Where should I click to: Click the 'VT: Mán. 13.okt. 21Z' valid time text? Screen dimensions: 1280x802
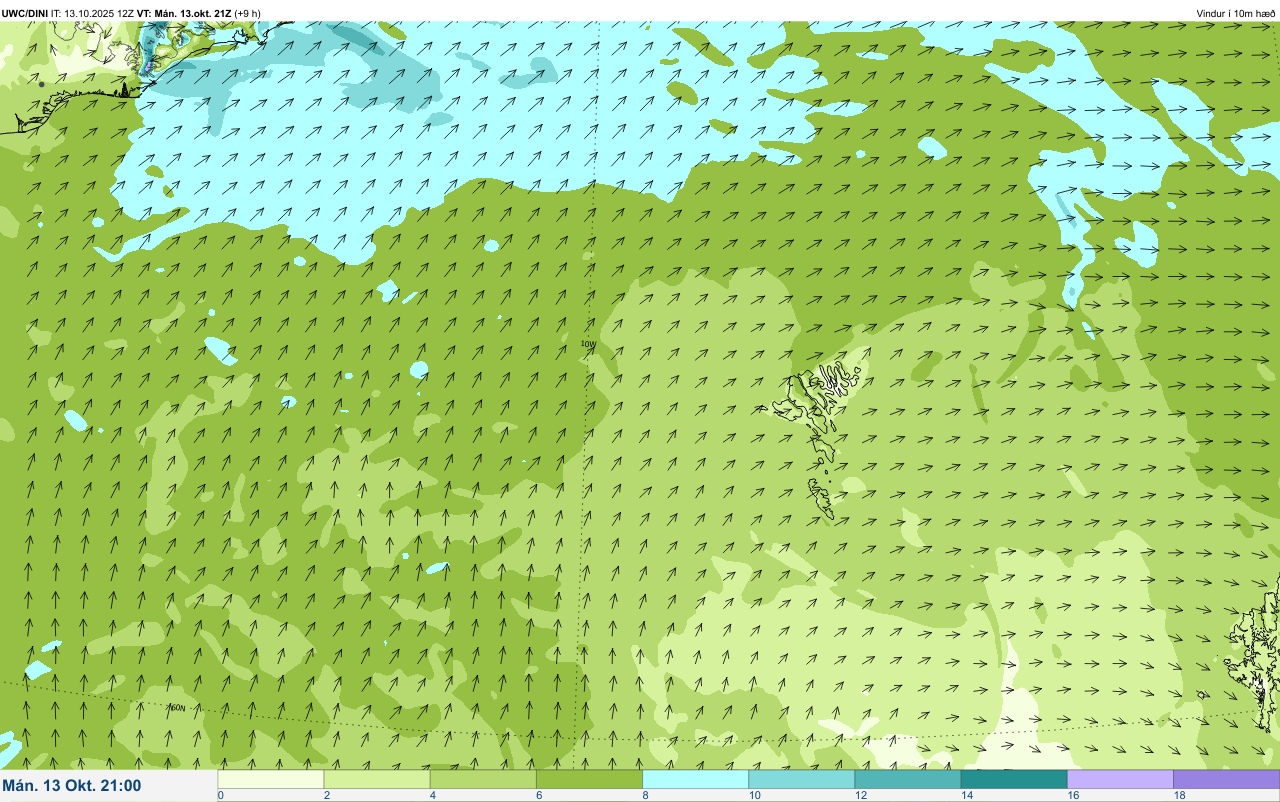point(185,13)
